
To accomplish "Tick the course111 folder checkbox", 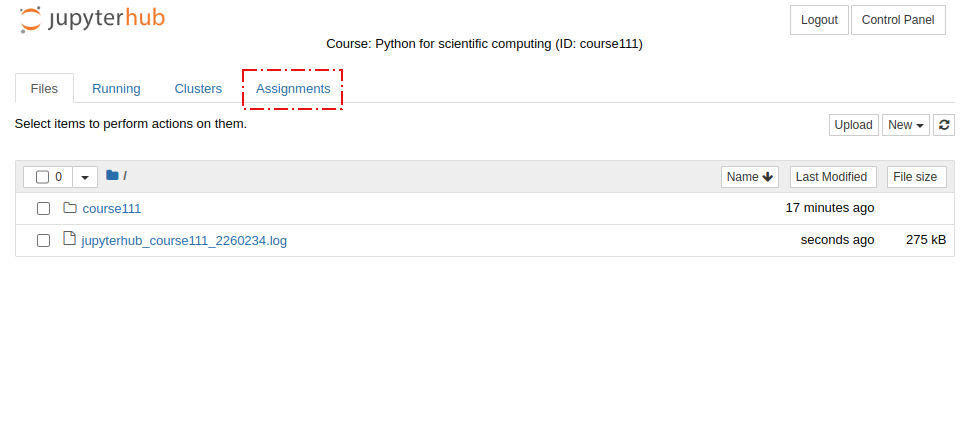I will pos(43,209).
